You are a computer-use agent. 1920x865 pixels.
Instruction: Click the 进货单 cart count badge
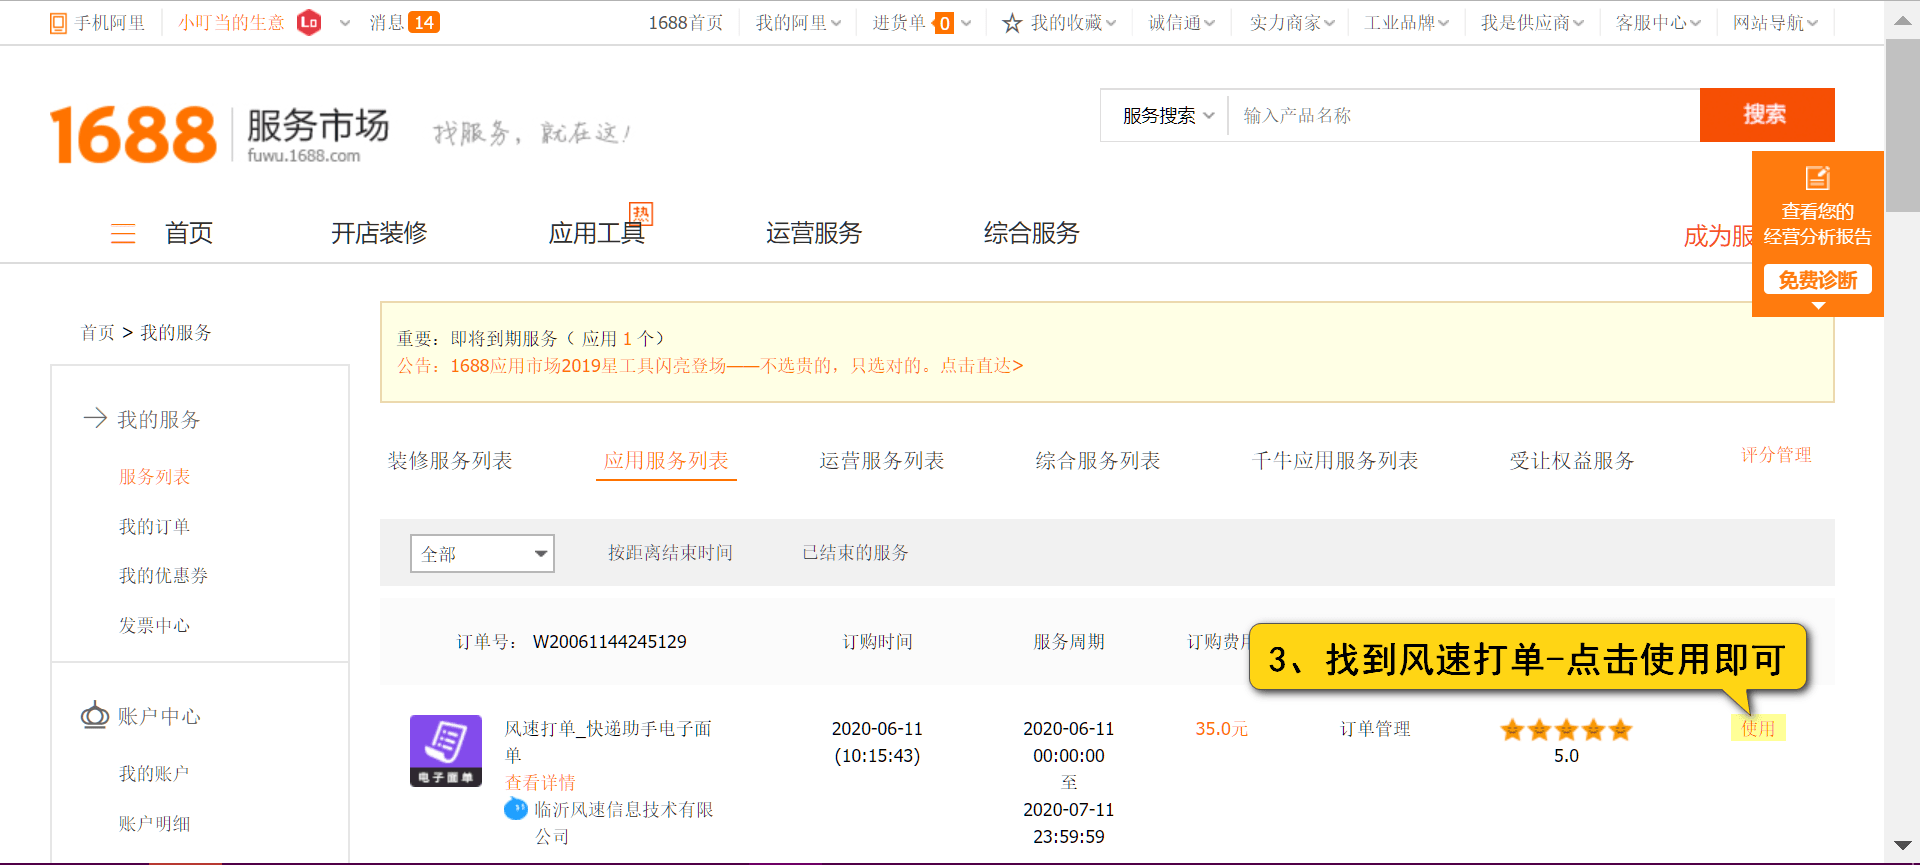click(x=944, y=23)
